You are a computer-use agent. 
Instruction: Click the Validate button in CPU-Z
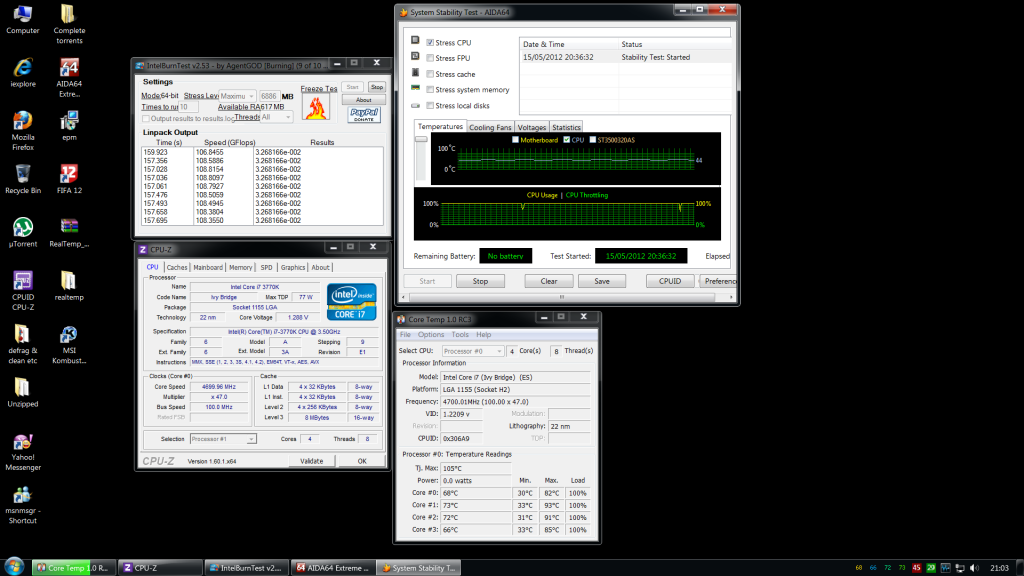[312, 461]
